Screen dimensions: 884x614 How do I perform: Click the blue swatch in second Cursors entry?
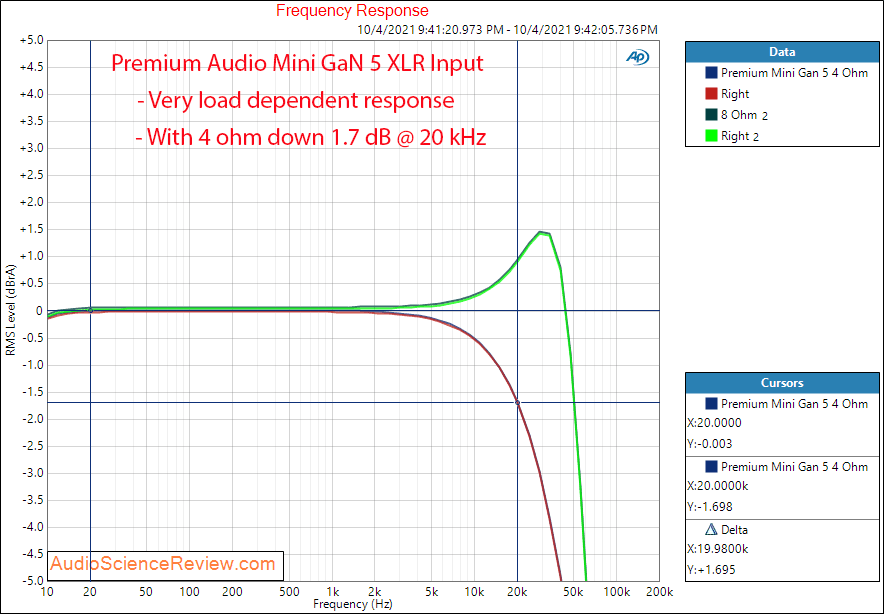pyautogui.click(x=711, y=467)
